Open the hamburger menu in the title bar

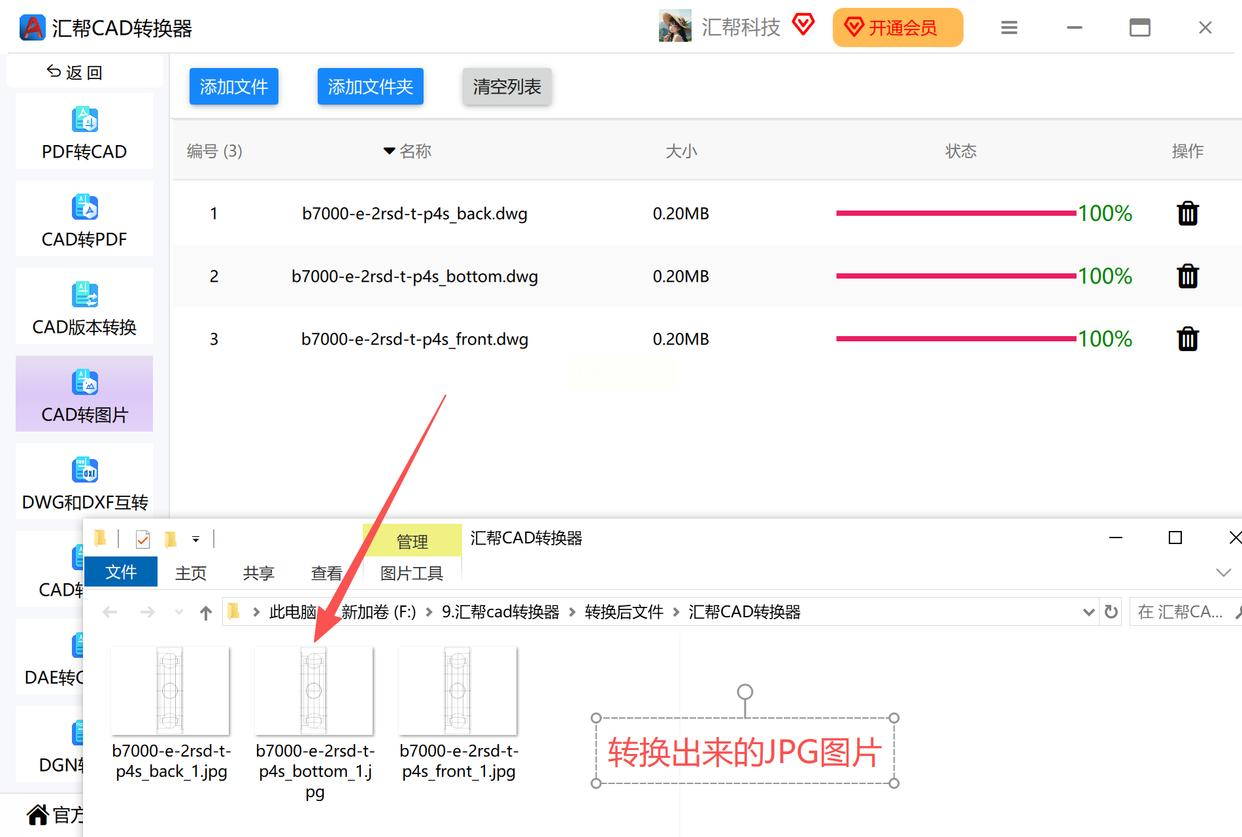tap(1009, 28)
